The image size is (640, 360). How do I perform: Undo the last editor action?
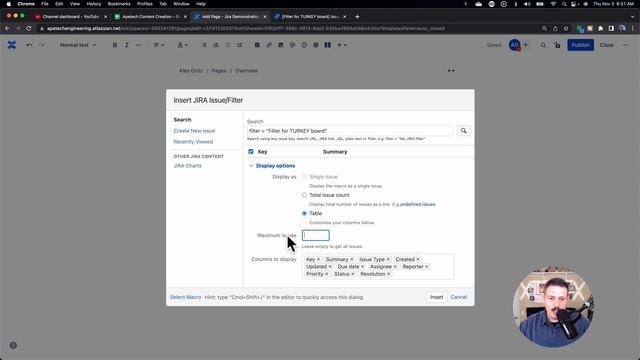(29, 45)
